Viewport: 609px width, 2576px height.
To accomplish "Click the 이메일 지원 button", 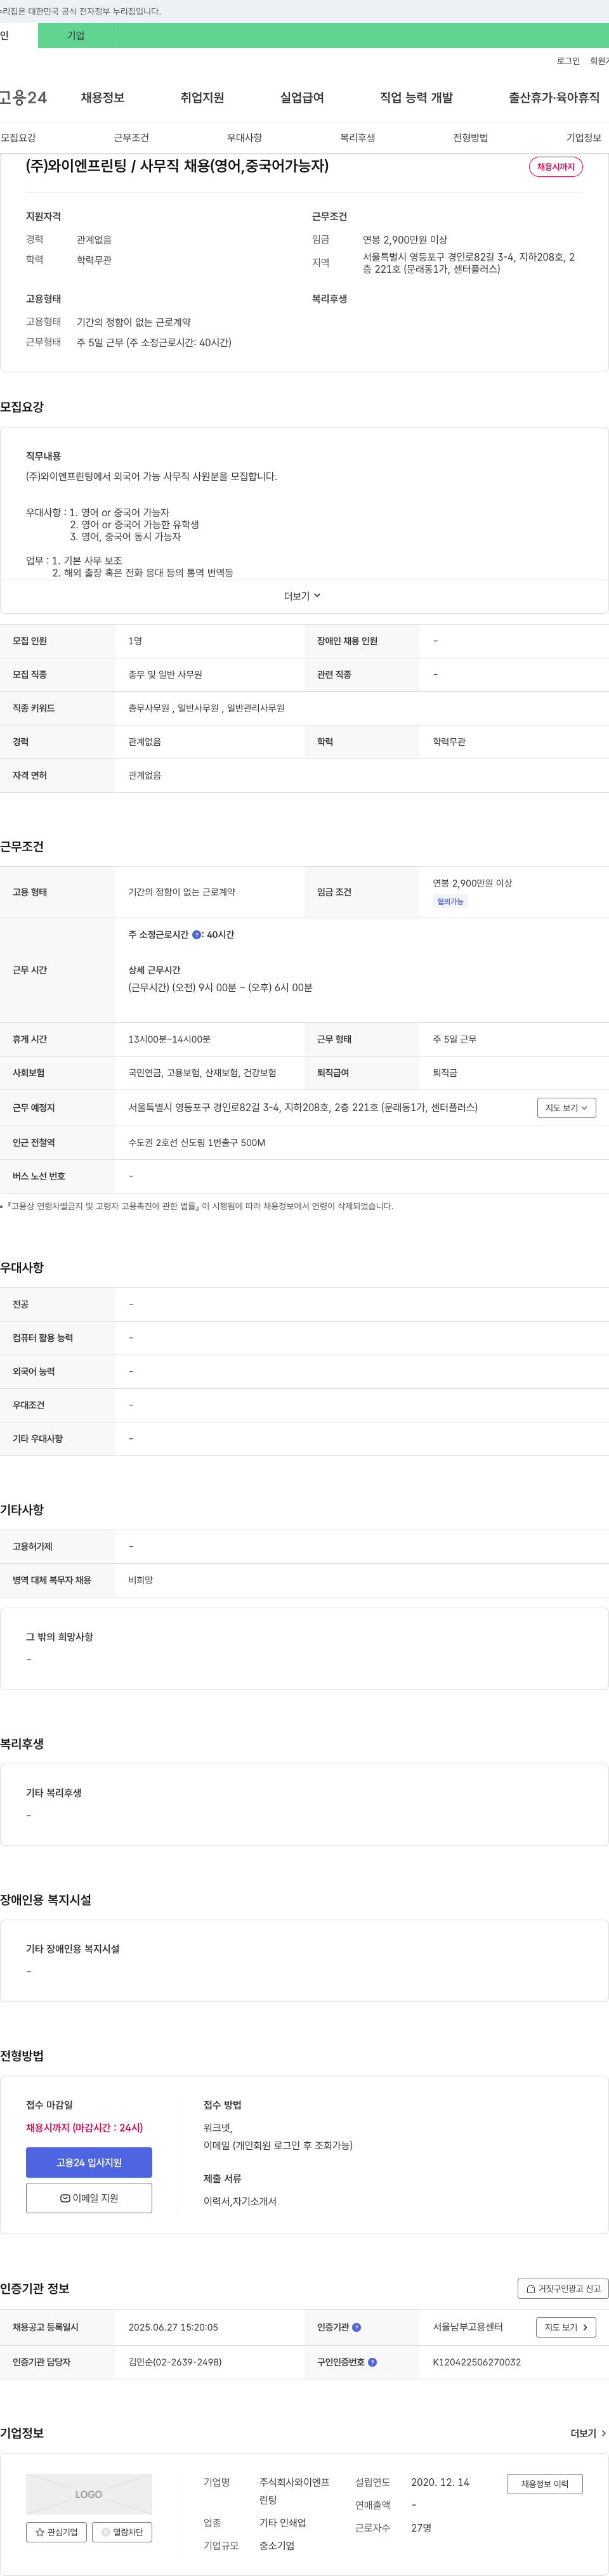I will pyautogui.click(x=89, y=2198).
